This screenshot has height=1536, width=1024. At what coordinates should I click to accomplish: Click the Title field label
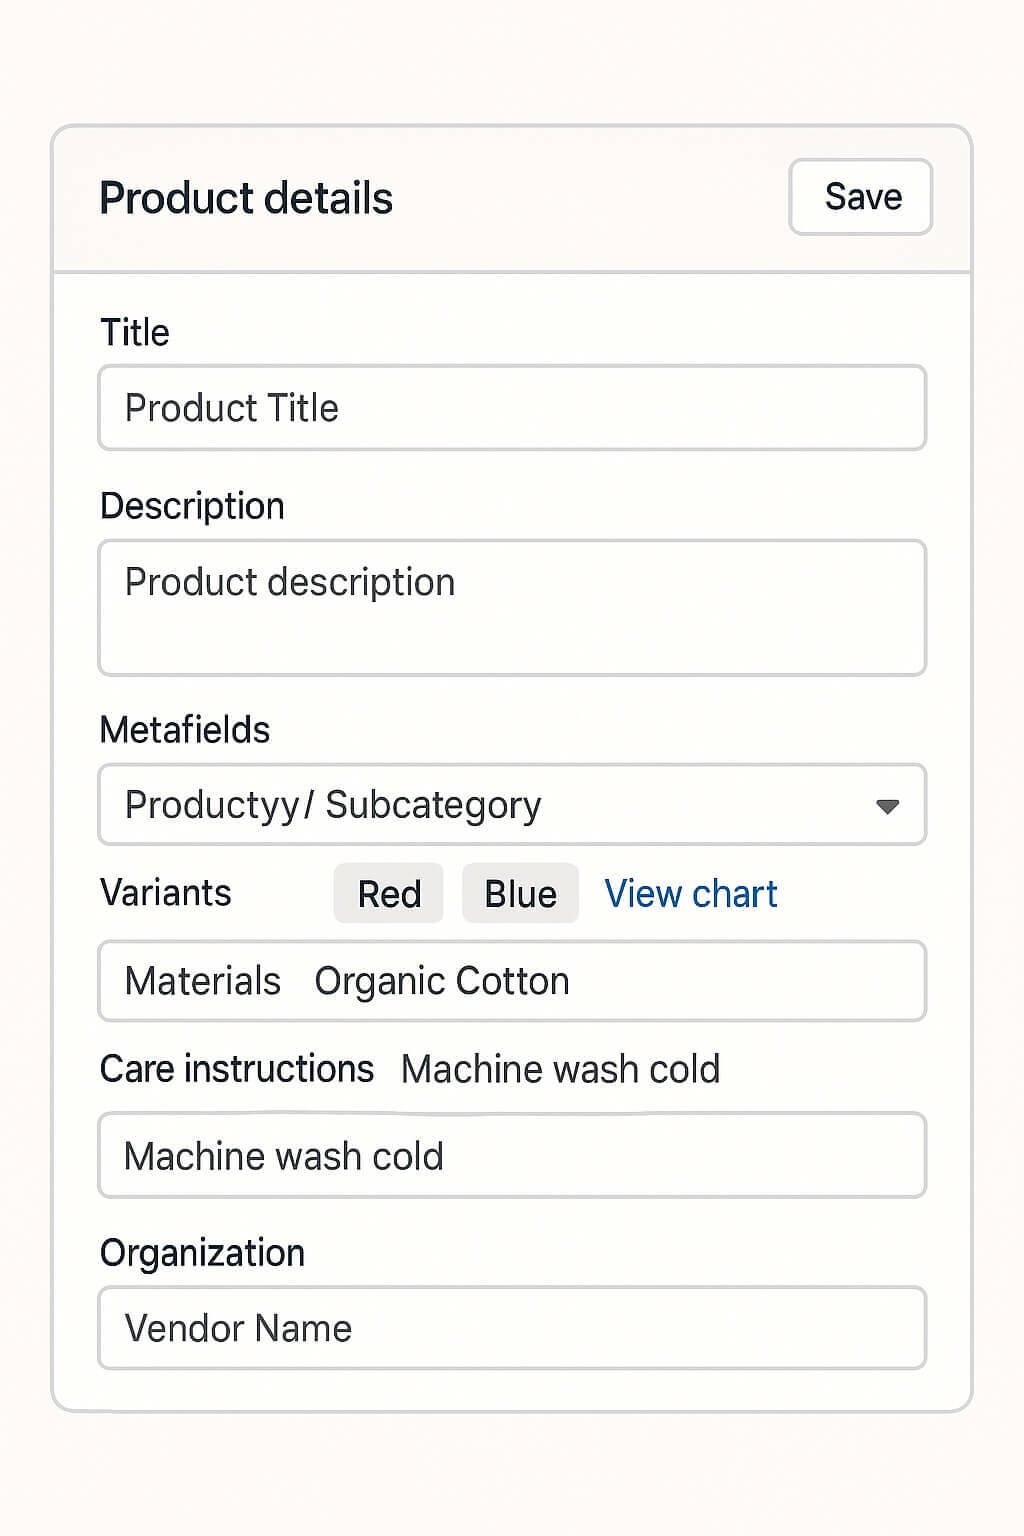[135, 332]
